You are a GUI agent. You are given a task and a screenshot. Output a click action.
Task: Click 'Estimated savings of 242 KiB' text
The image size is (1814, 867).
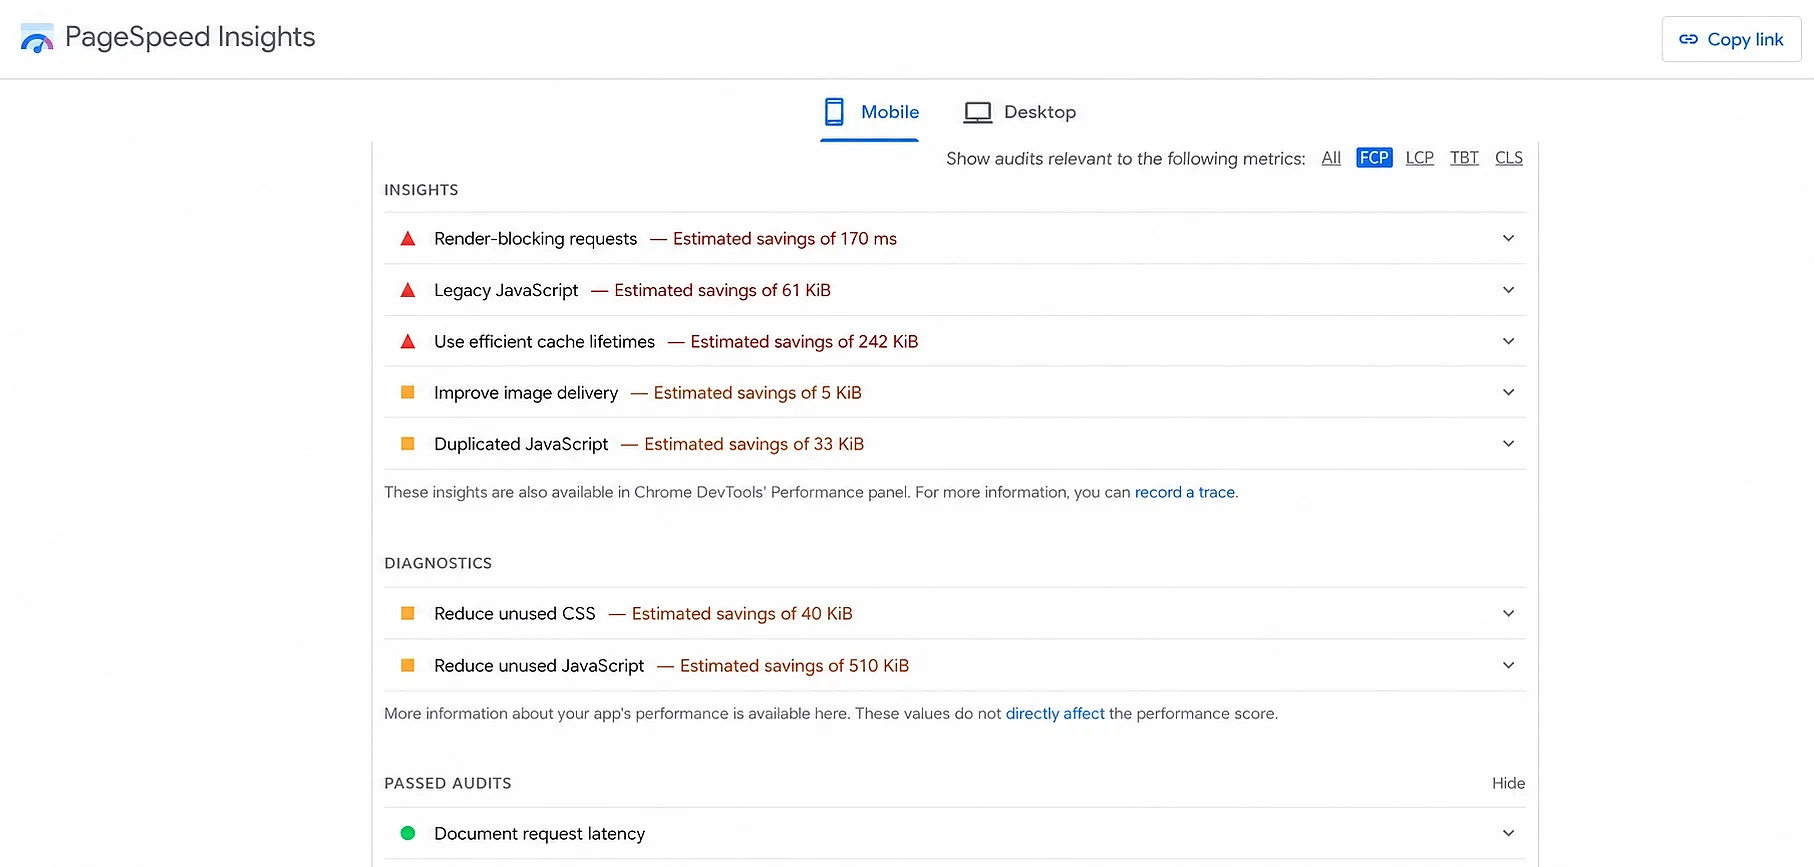tap(804, 342)
